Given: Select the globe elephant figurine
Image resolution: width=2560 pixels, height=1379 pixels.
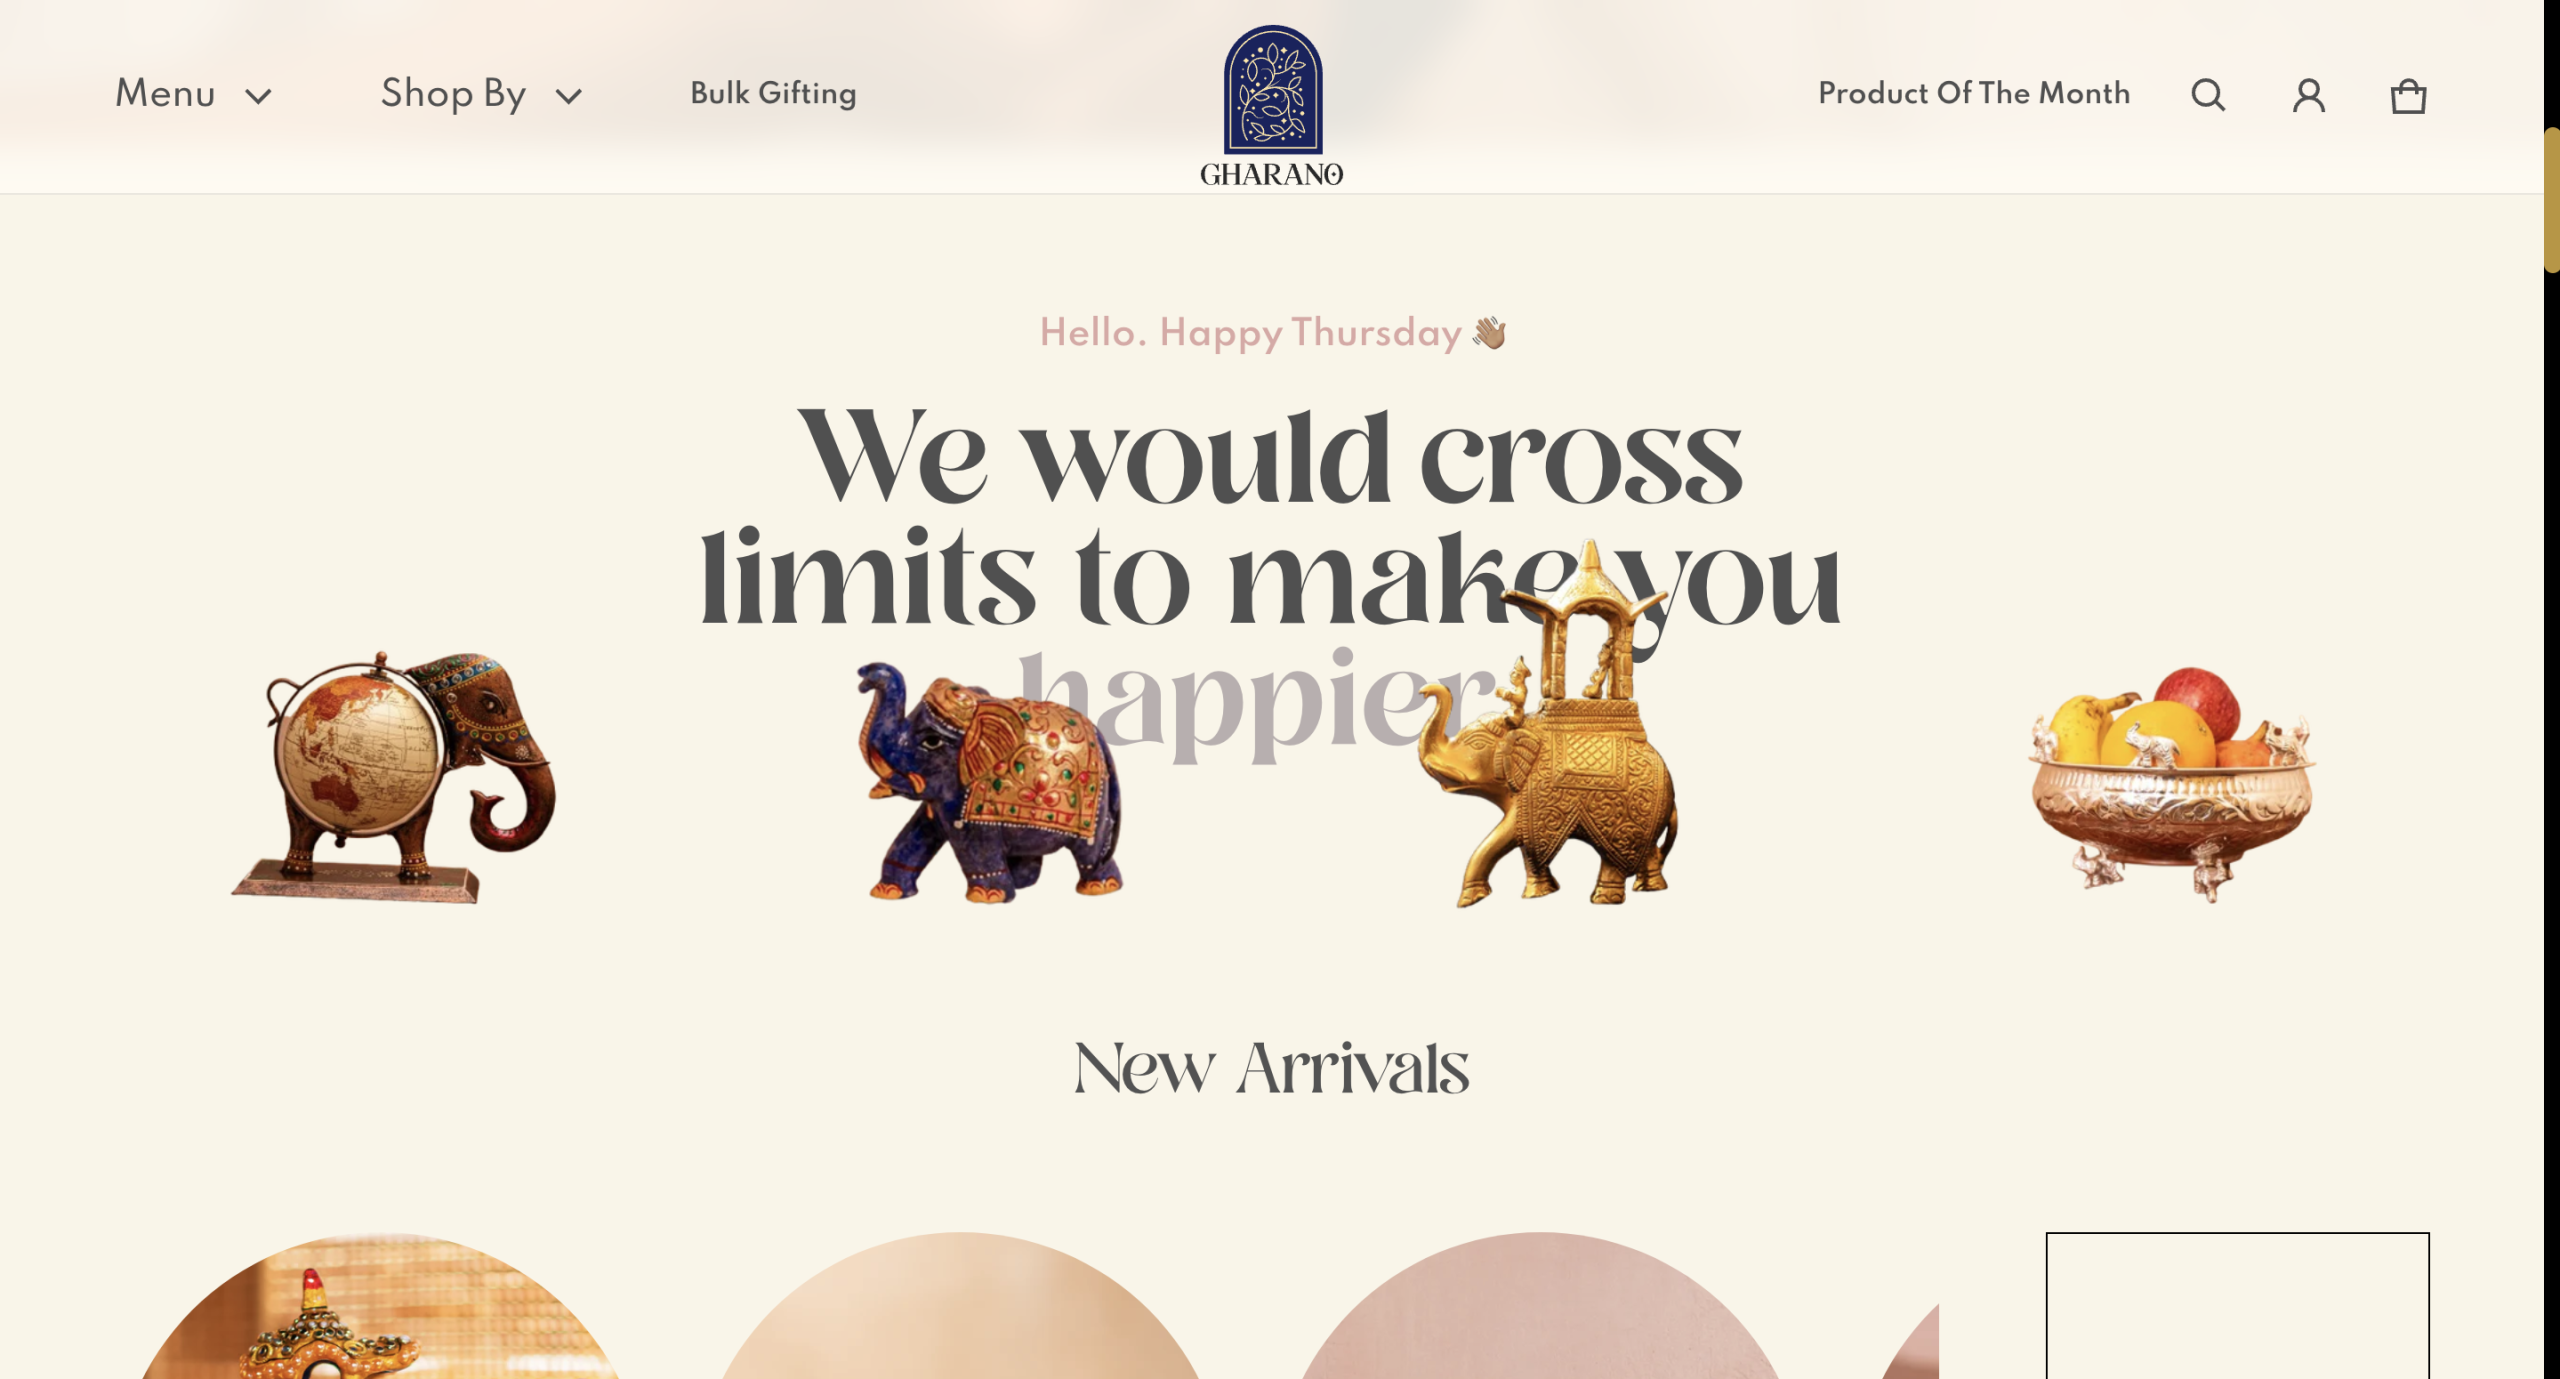Looking at the screenshot, I should tap(394, 778).
